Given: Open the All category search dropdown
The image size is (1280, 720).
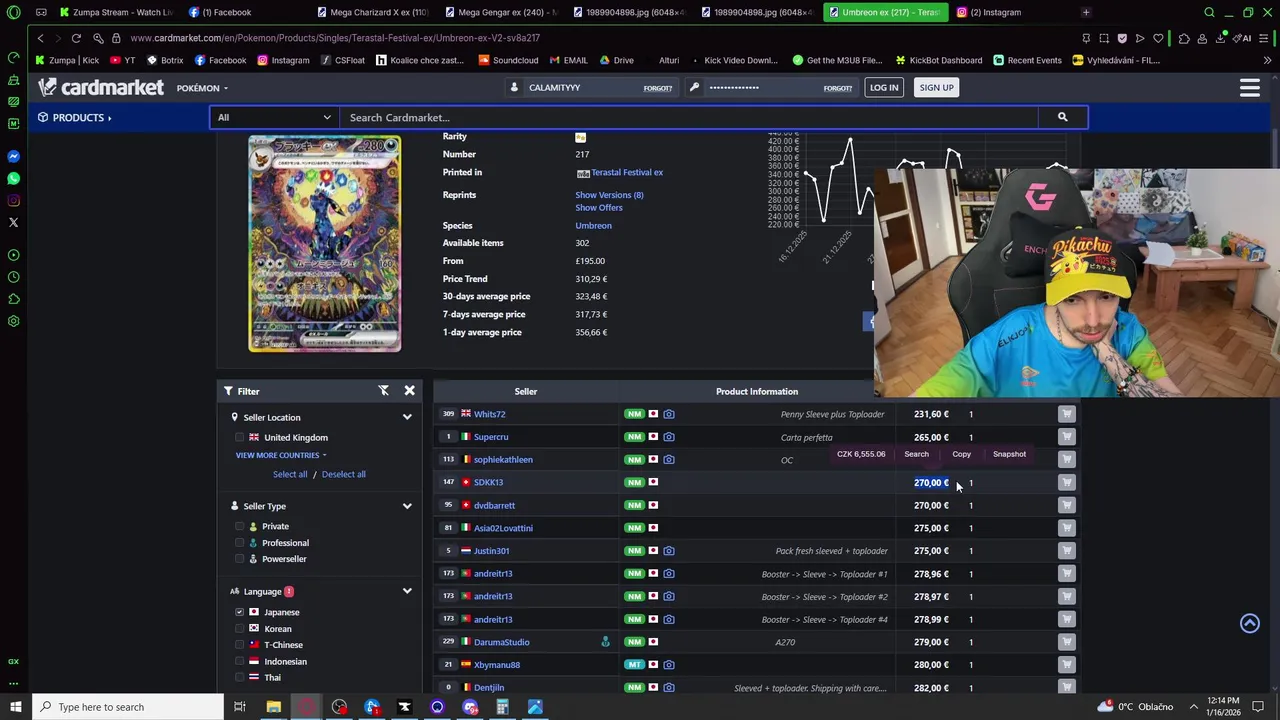Looking at the screenshot, I should [275, 117].
